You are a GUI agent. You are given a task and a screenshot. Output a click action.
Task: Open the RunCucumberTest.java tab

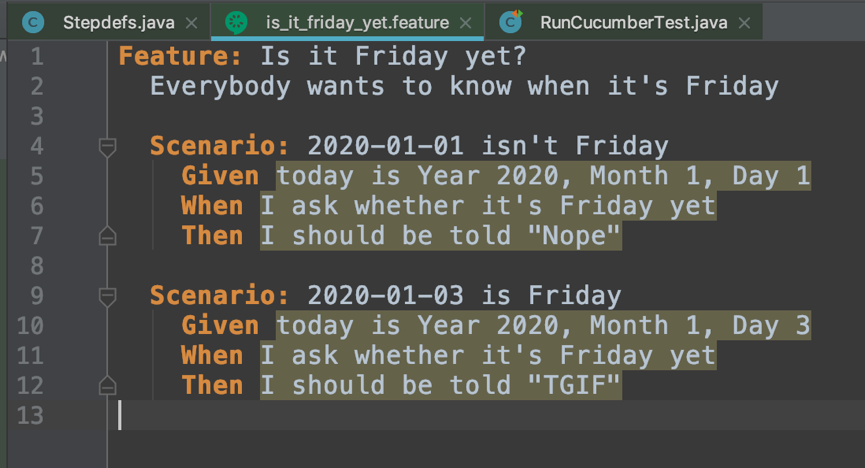[633, 23]
